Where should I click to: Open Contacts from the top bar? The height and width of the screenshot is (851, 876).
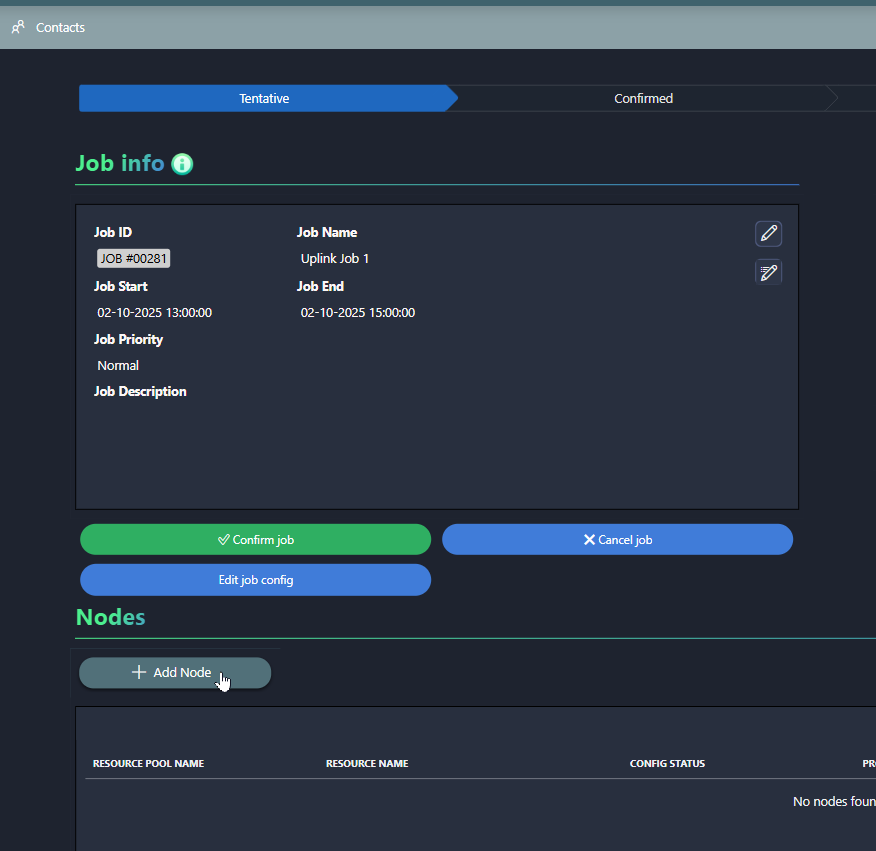point(60,27)
